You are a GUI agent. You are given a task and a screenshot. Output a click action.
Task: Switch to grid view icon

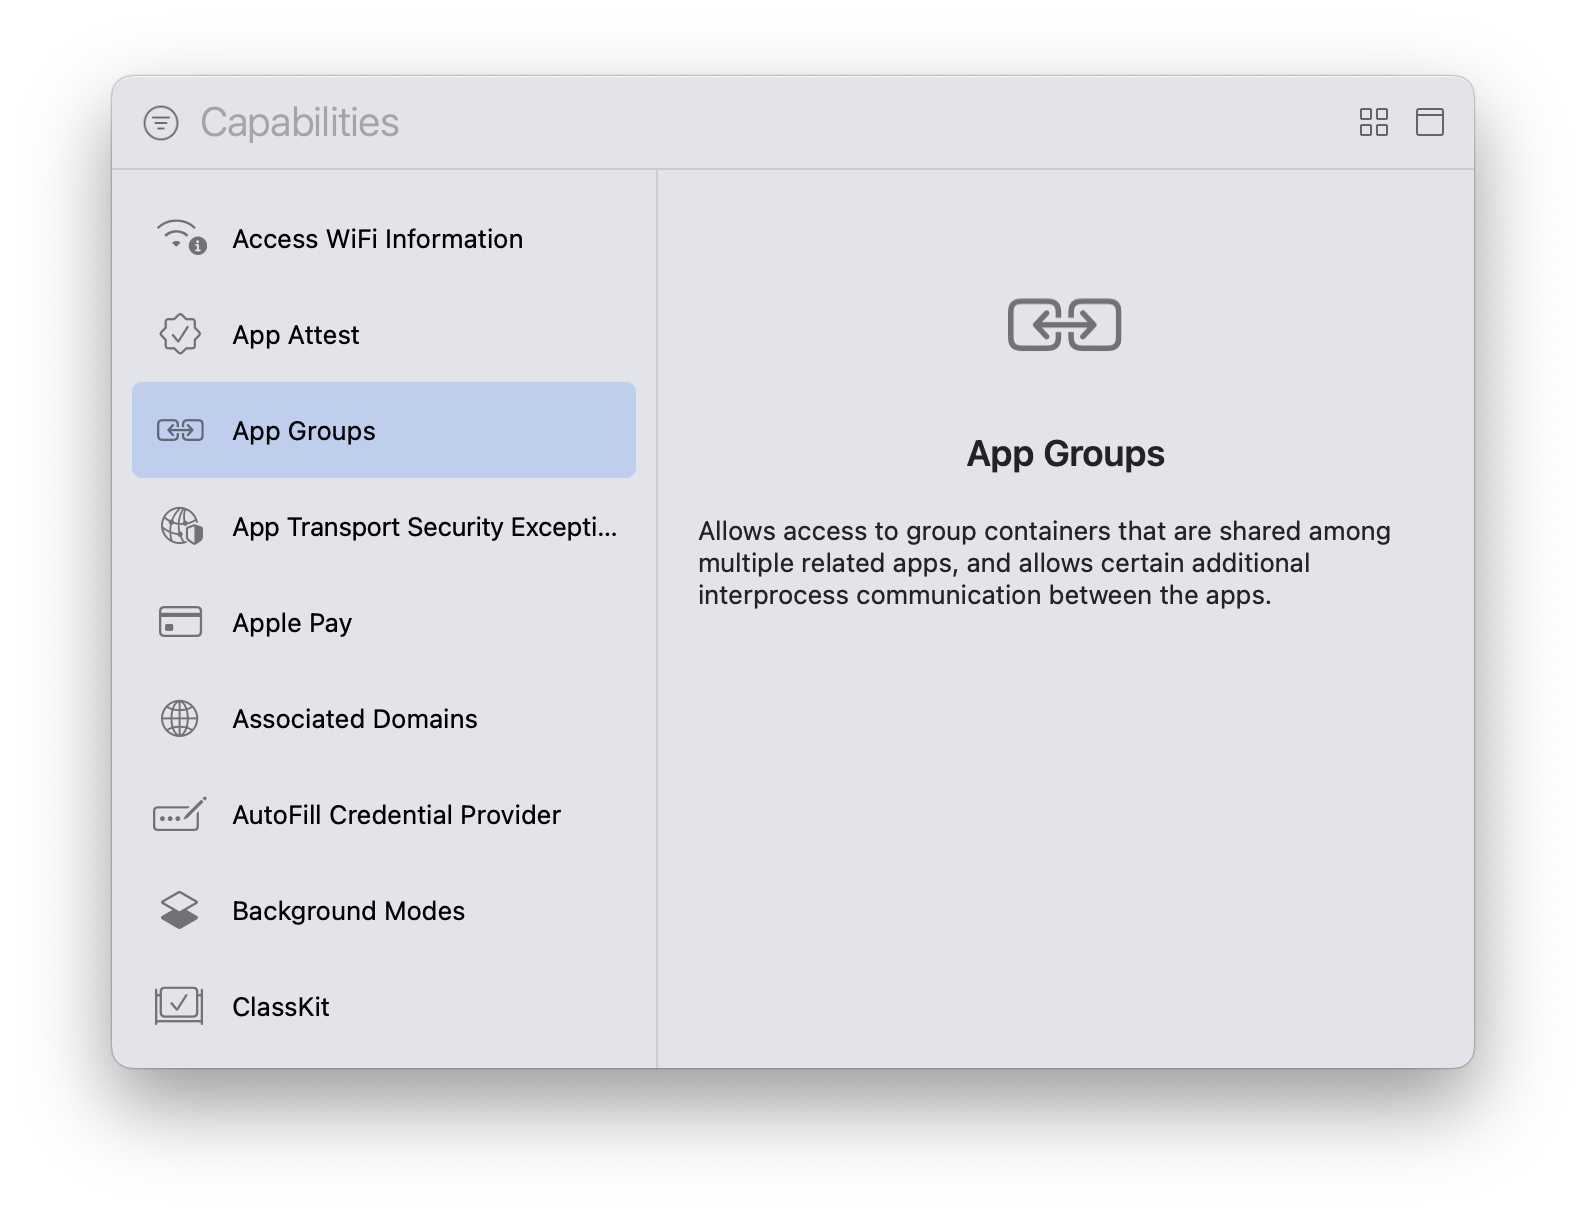pos(1374,122)
